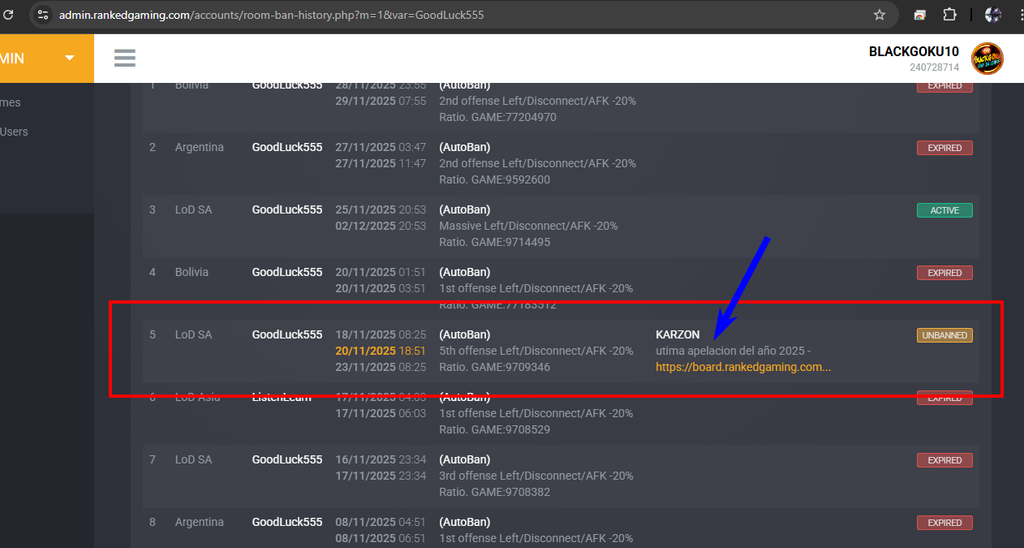
Task: Bookmark this page with star icon
Action: point(879,14)
